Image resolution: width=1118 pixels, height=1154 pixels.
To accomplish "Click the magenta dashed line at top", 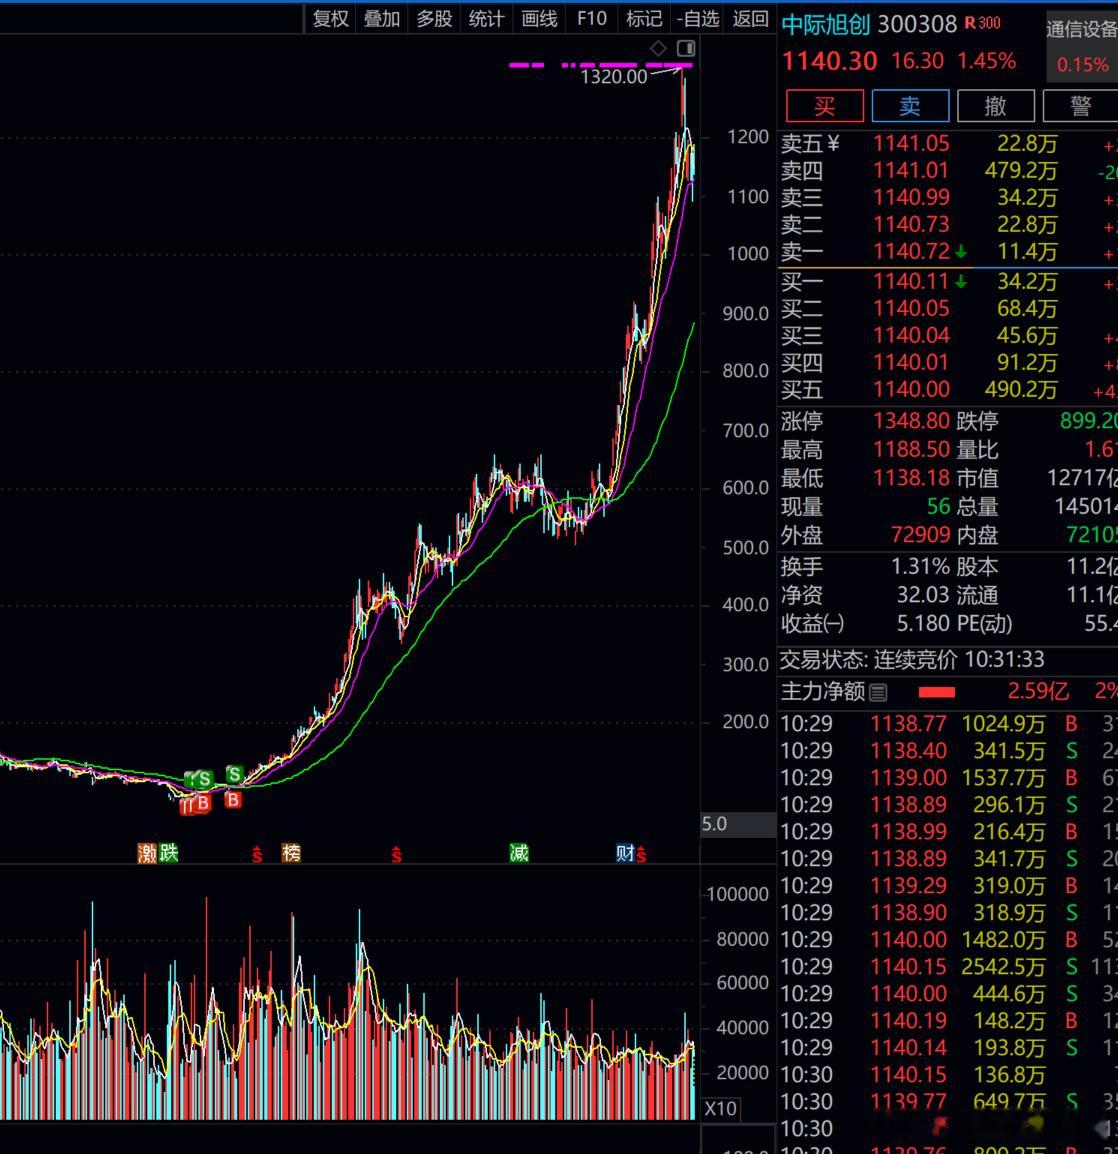I will coord(601,66).
